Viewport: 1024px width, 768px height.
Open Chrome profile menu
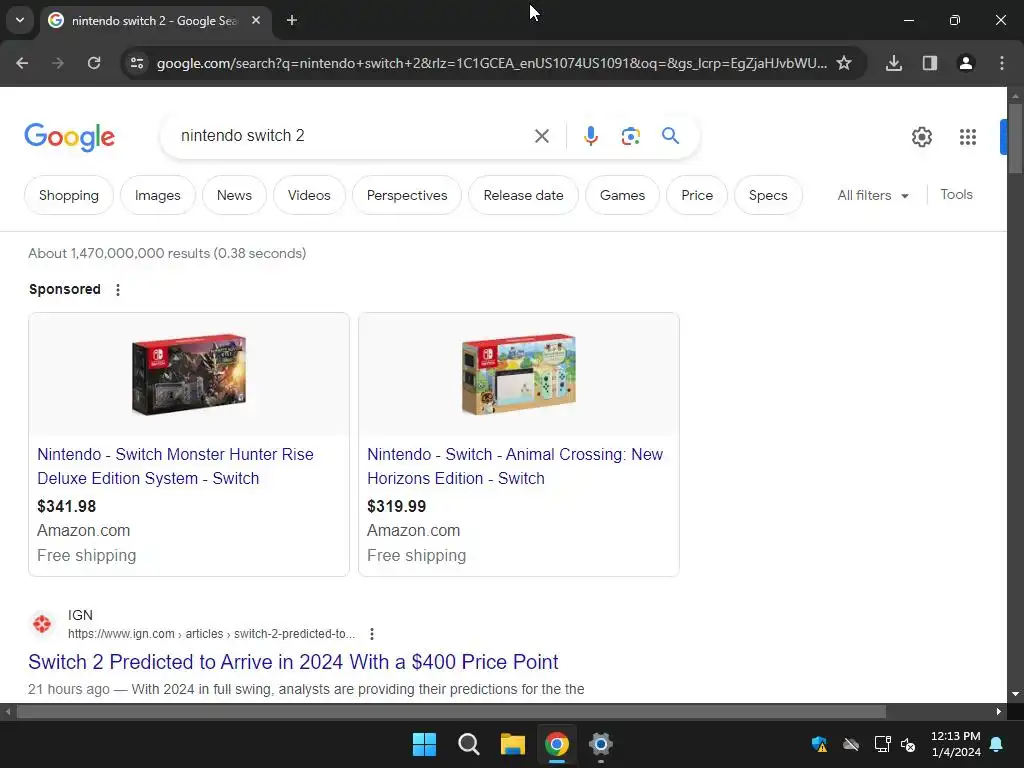[x=966, y=63]
